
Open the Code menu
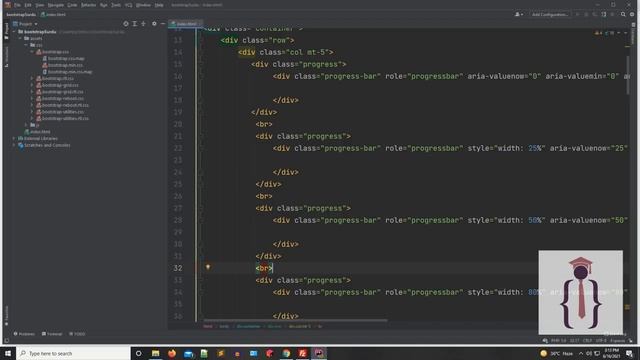pyautogui.click(x=72, y=5)
